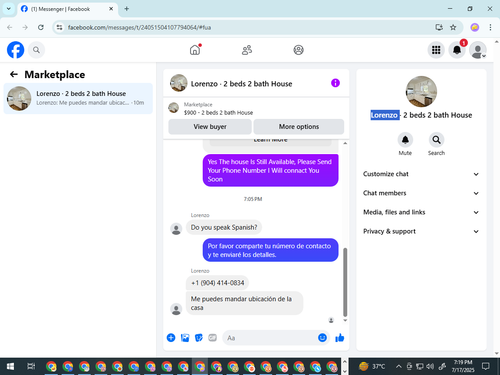This screenshot has width=500, height=375.
Task: Open the tab search dropdown arrow
Action: coord(9,9)
